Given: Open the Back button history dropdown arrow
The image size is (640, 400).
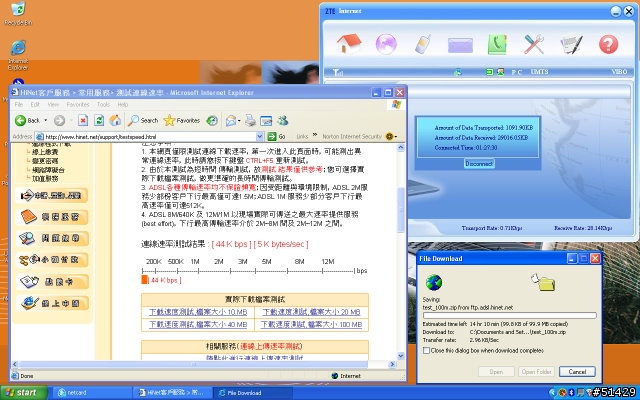Looking at the screenshot, I should pyautogui.click(x=46, y=120).
